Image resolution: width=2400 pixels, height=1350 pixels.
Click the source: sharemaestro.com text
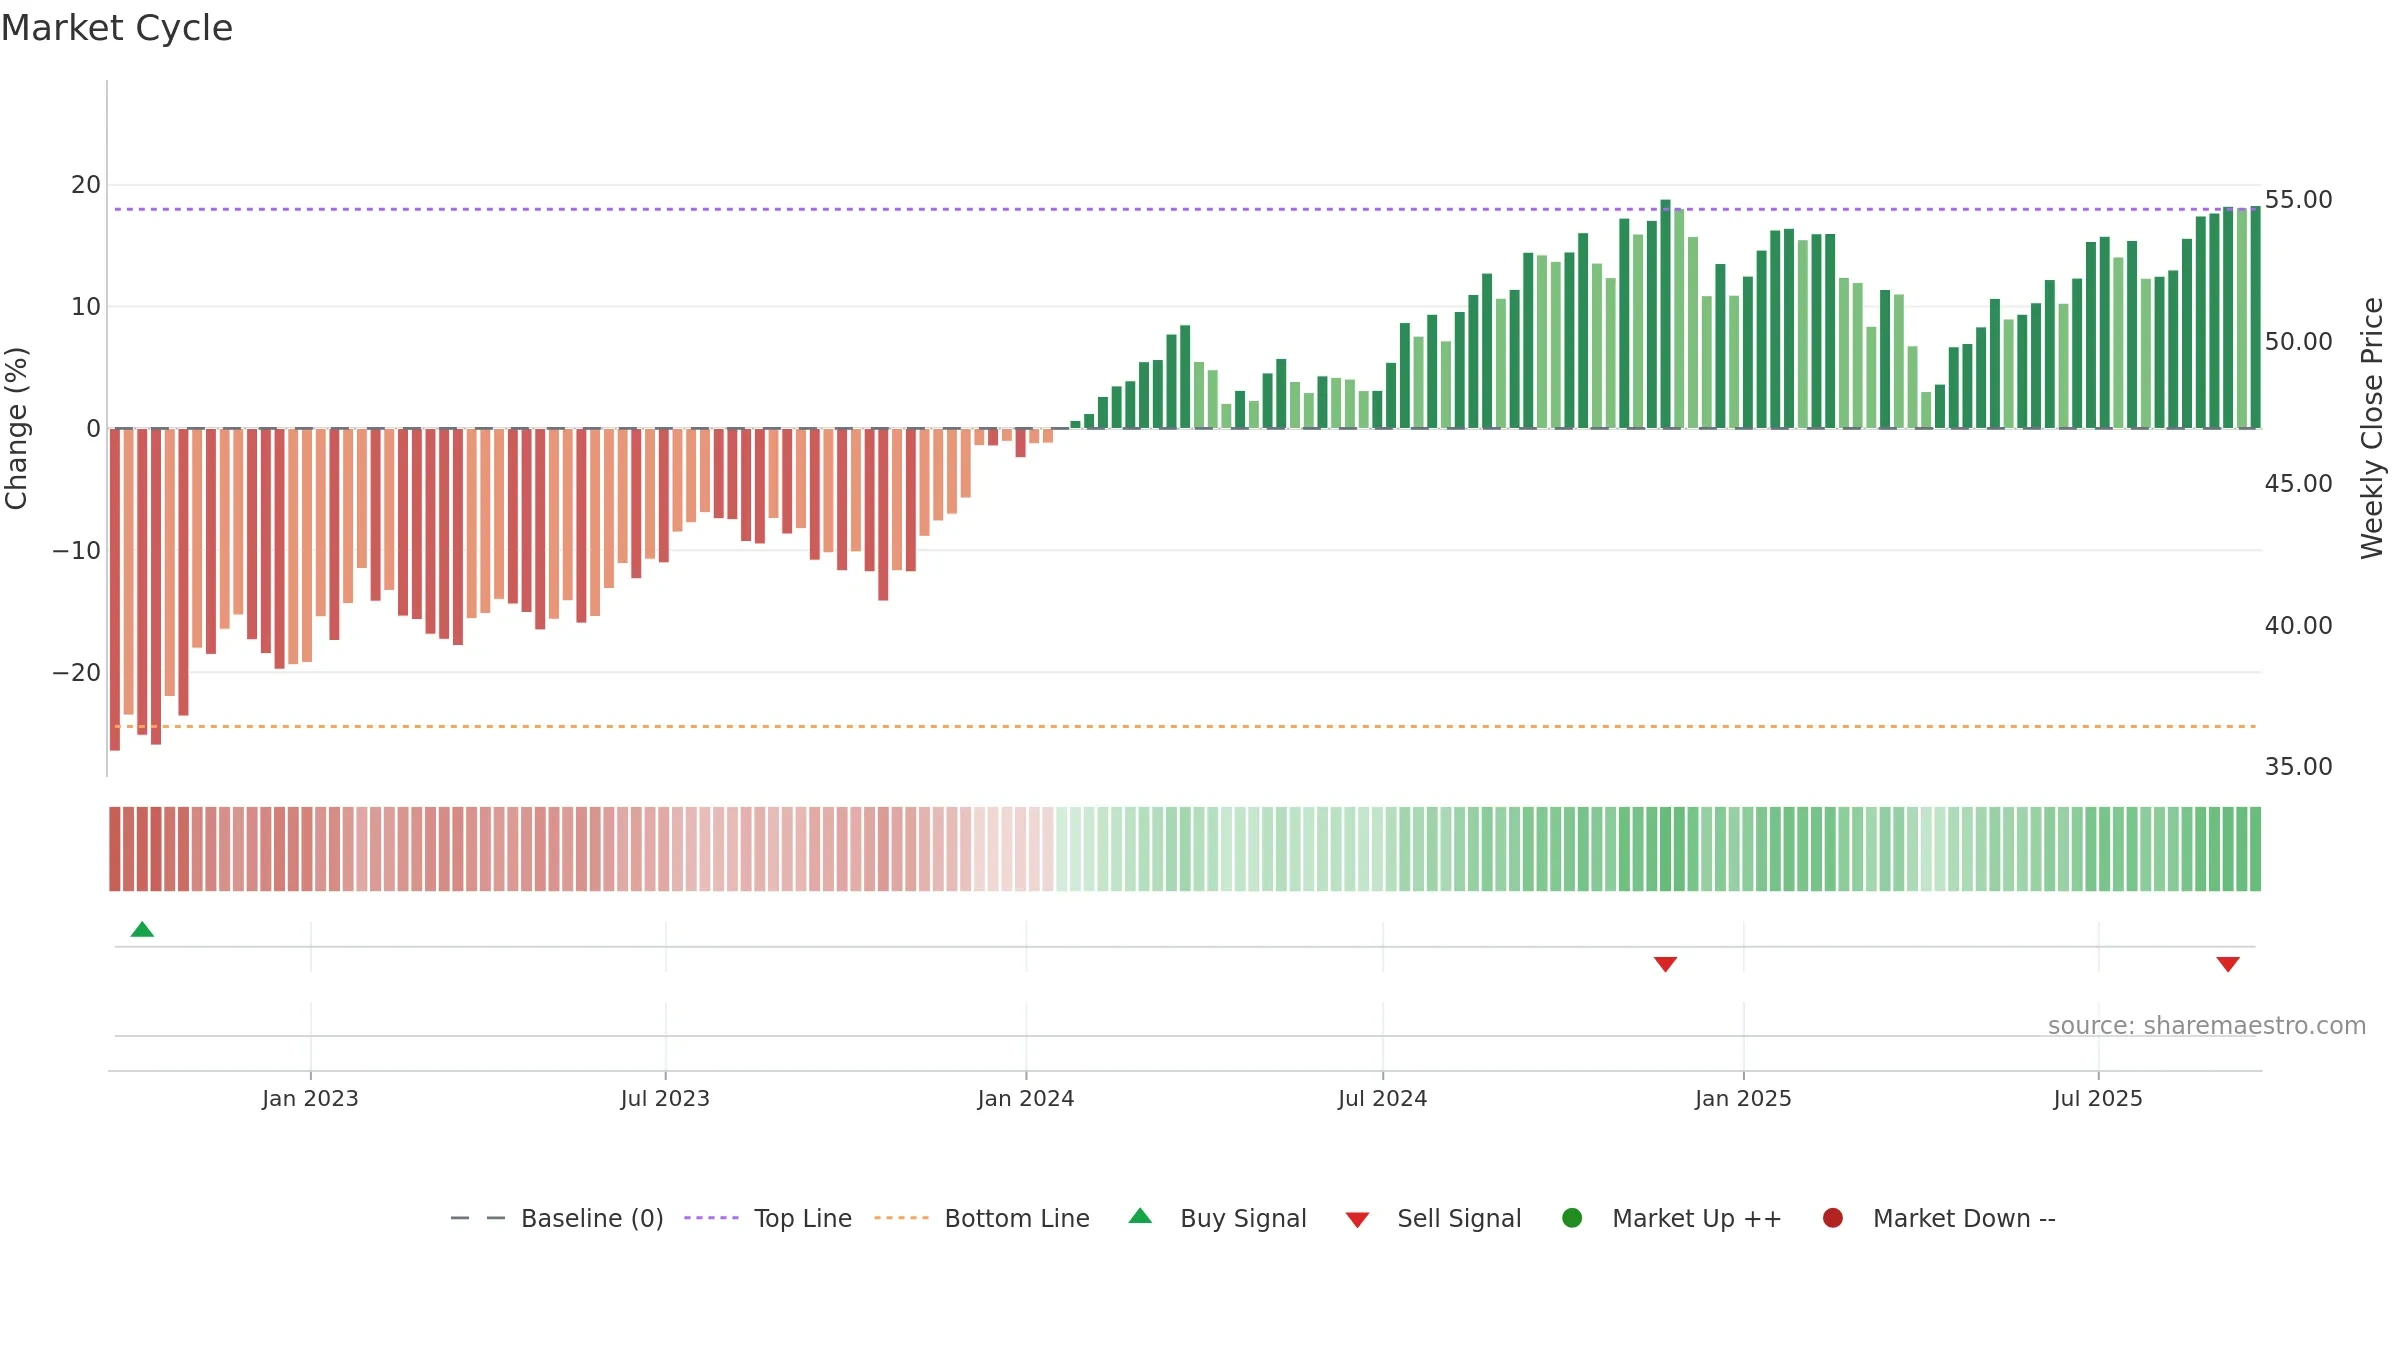click(x=2207, y=1025)
